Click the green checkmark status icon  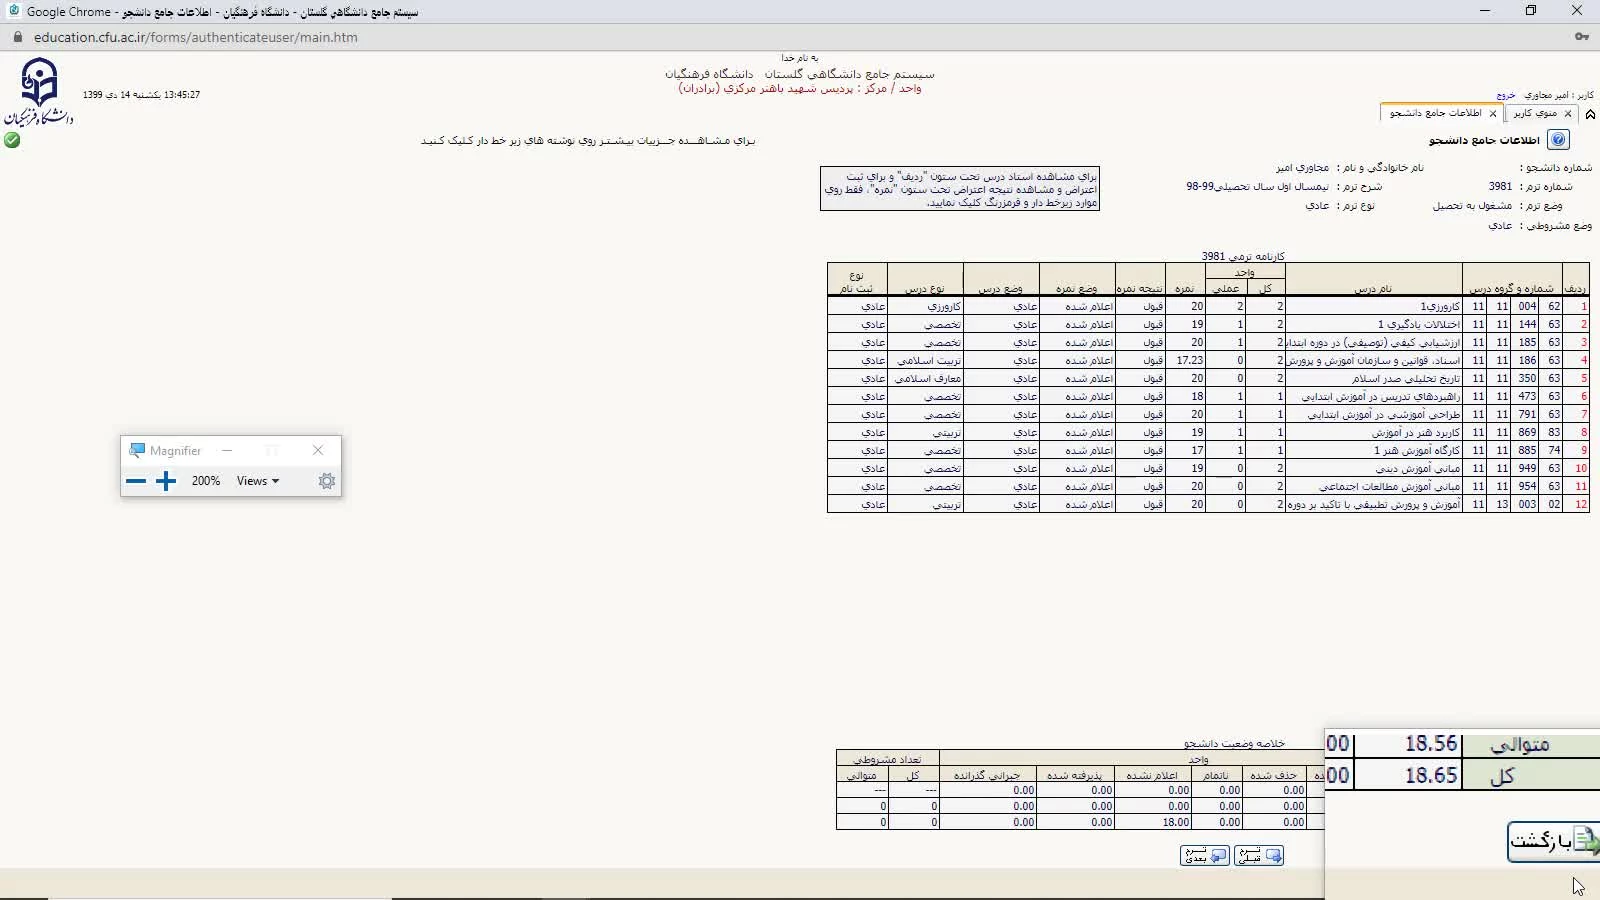12,140
